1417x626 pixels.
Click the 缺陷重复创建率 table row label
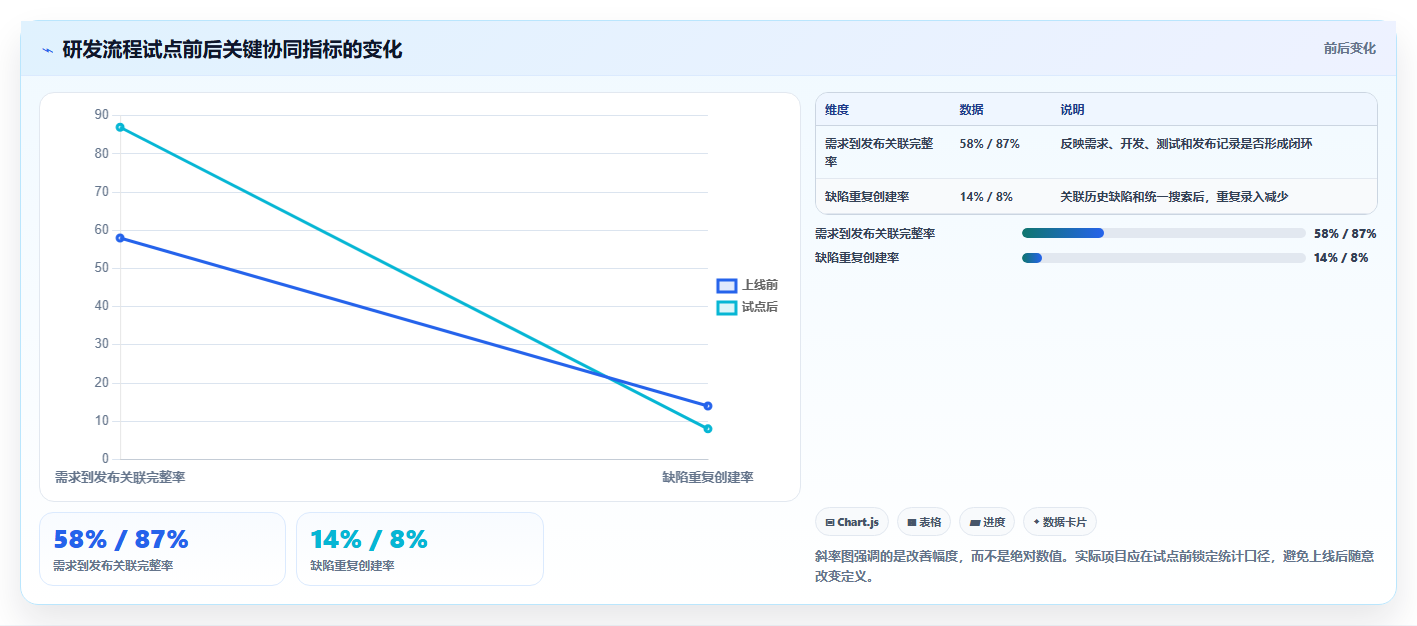[x=867, y=197]
